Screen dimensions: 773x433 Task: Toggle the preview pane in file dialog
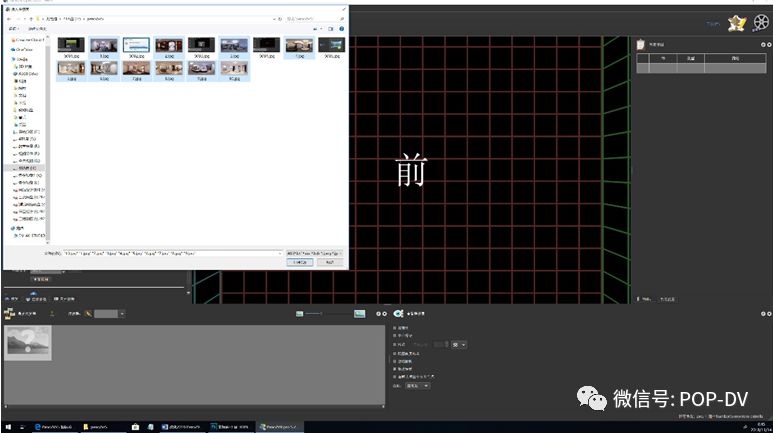(x=331, y=29)
